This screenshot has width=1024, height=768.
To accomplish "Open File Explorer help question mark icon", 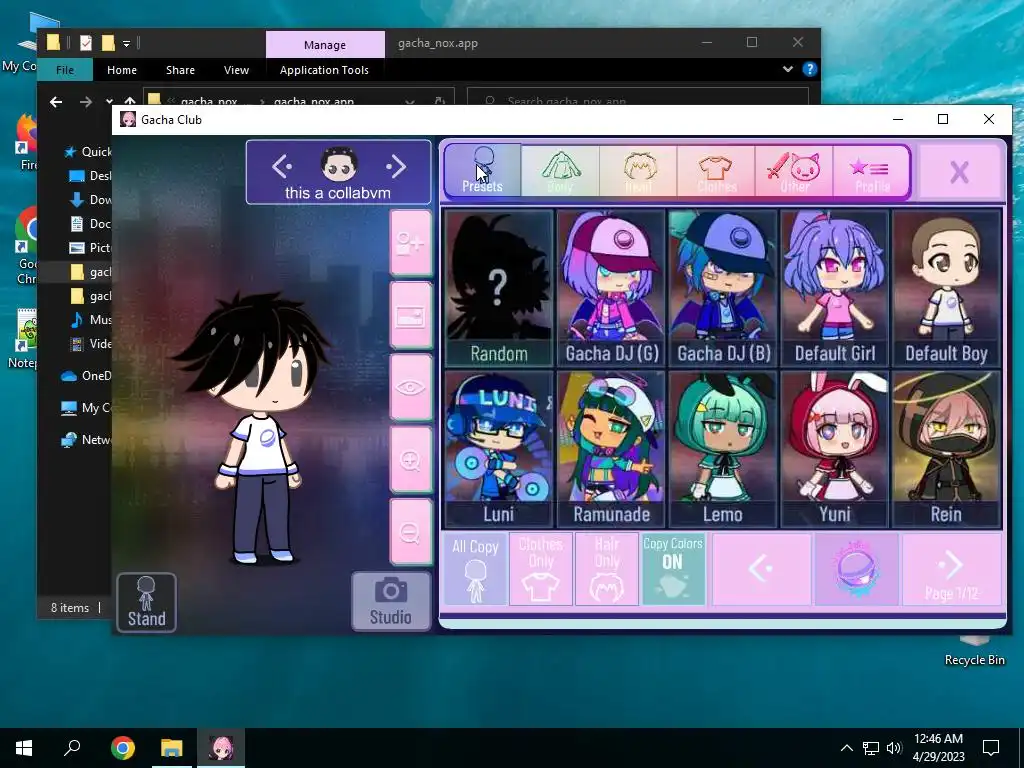I will pyautogui.click(x=810, y=69).
